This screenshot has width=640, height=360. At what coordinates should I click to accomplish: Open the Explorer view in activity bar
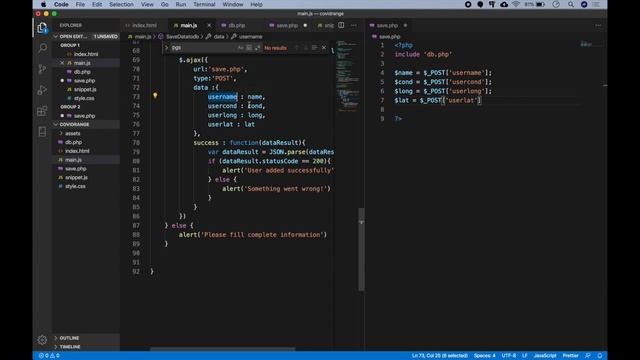point(42,28)
